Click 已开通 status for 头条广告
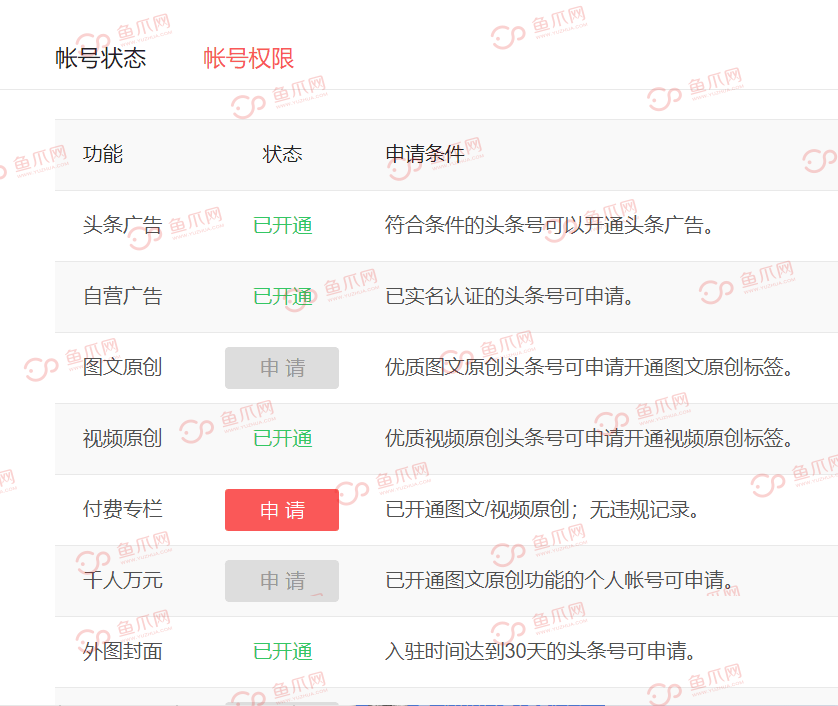The width and height of the screenshot is (838, 706). click(x=283, y=225)
